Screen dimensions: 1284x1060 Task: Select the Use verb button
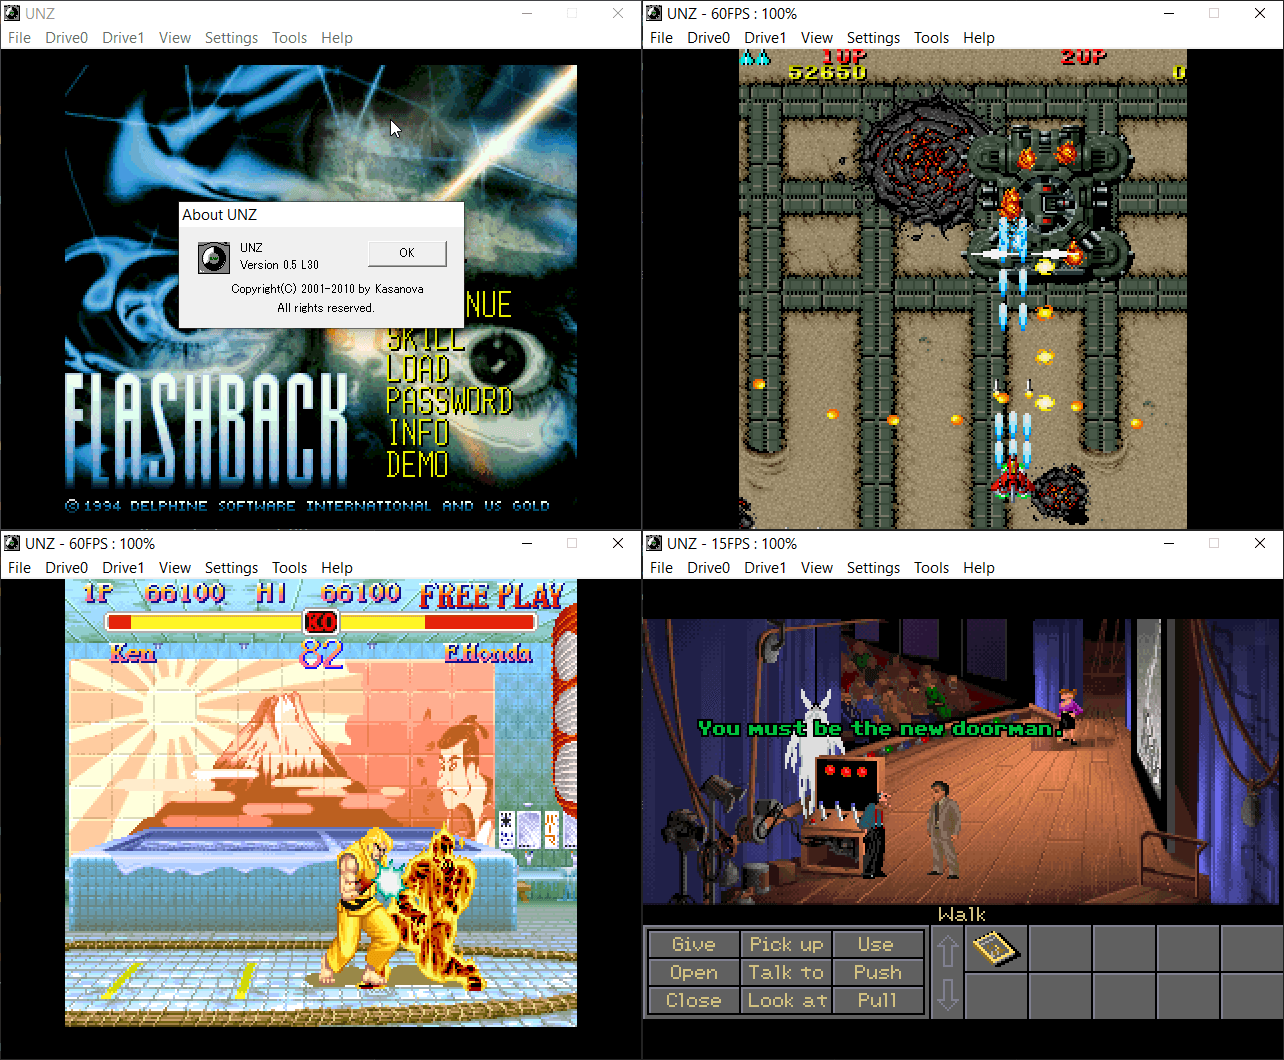coord(876,944)
